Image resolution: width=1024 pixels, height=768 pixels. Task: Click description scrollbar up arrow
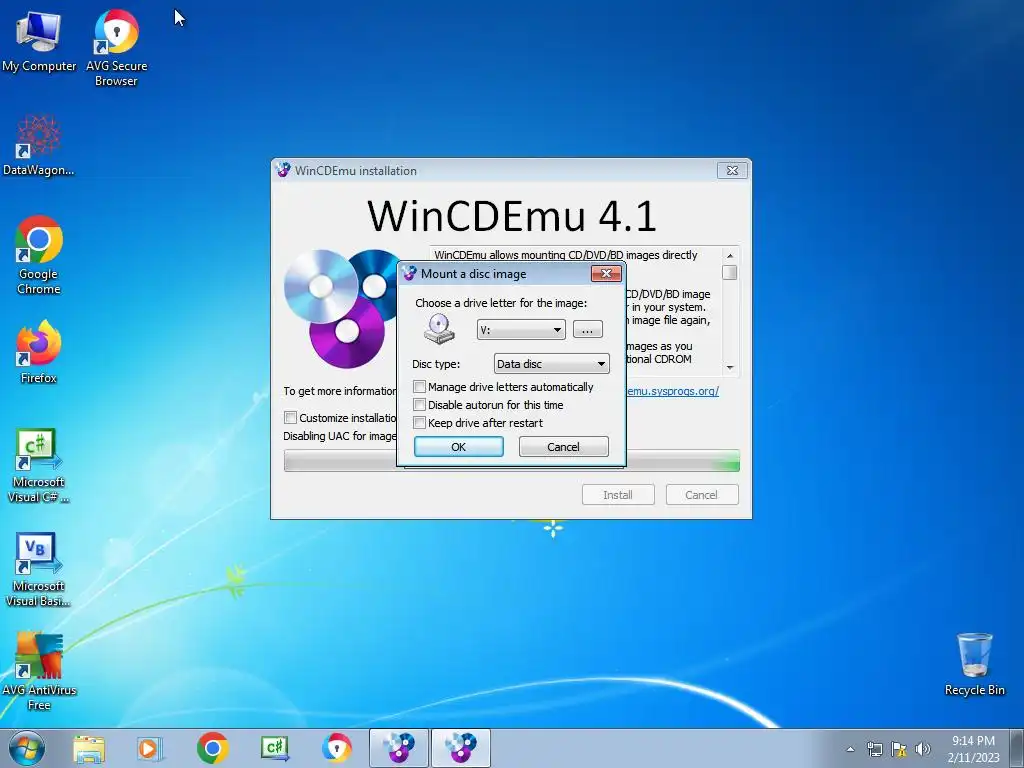point(730,255)
